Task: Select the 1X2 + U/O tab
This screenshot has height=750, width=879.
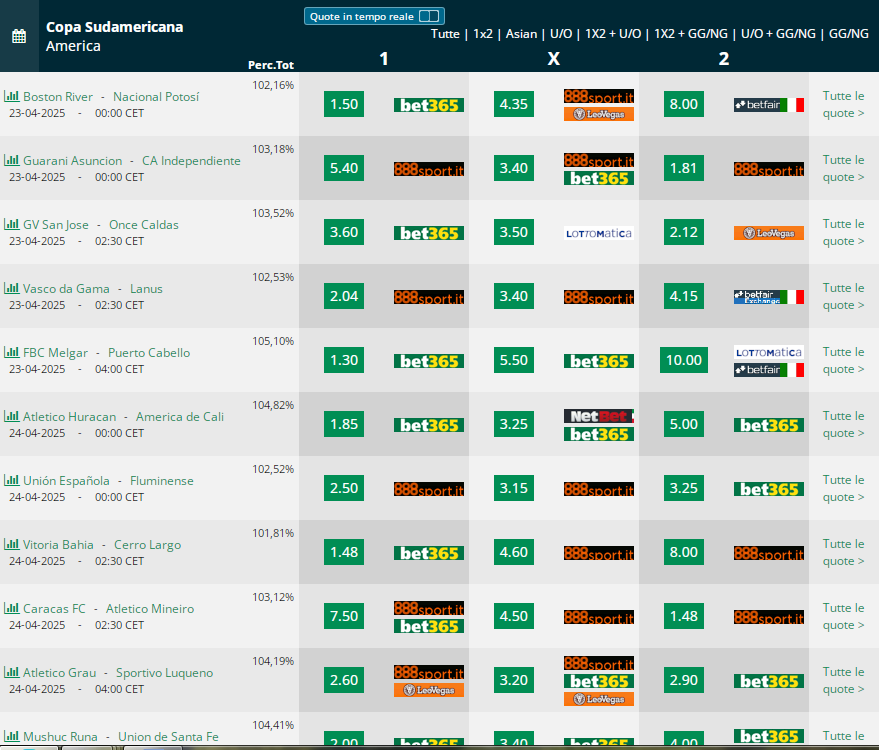Action: click(613, 34)
